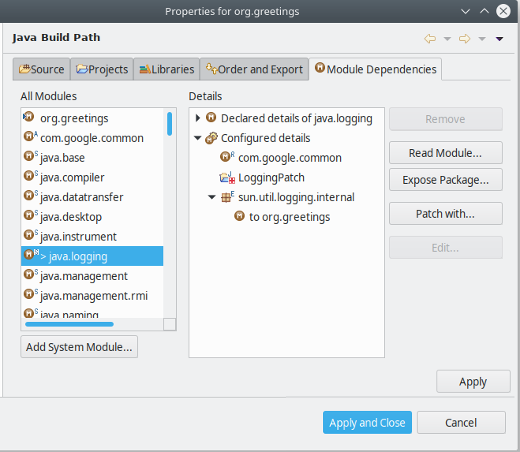Switch to the Order and Export tab
This screenshot has height=452, width=520.
coord(254,69)
